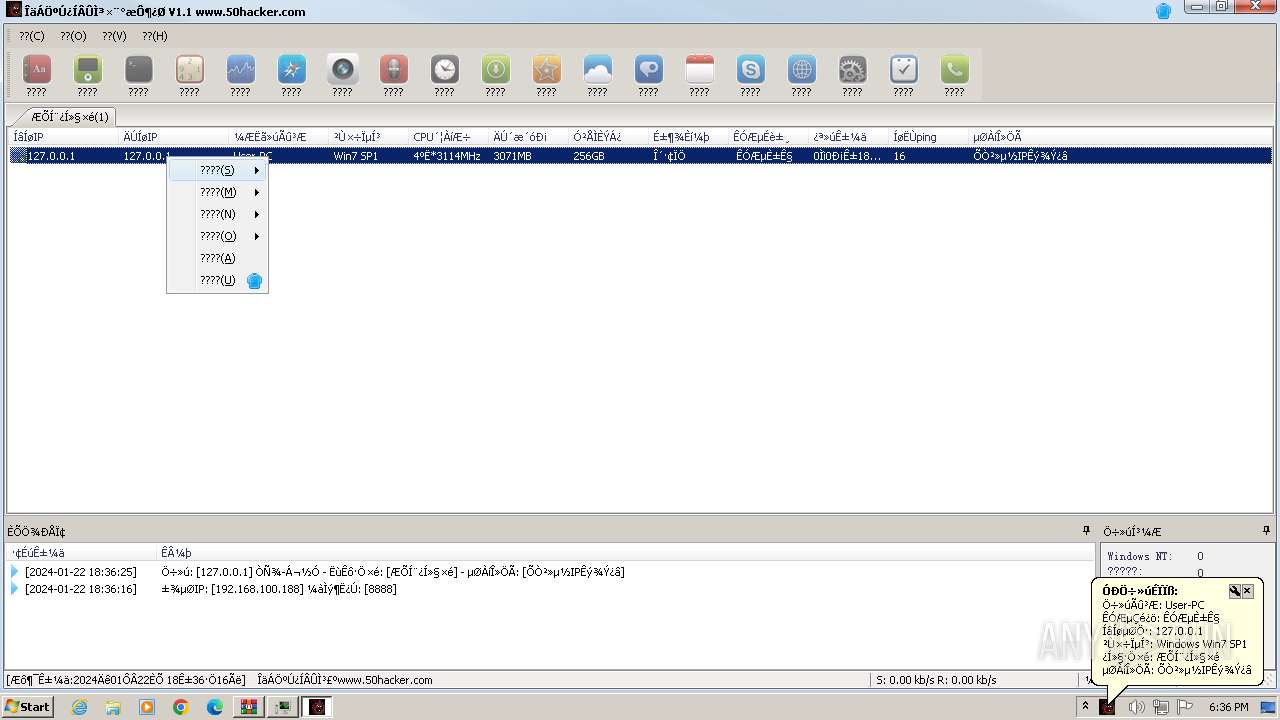Click status bar www.50hacker.com text
This screenshot has width=1280, height=720.
(x=345, y=680)
